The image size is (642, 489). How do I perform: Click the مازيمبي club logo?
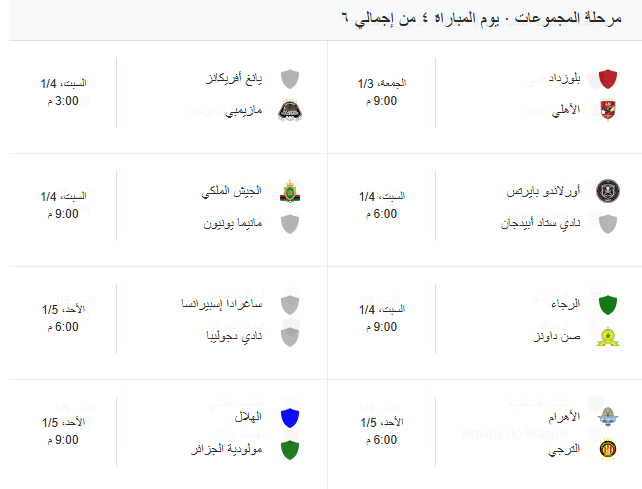[x=290, y=110]
